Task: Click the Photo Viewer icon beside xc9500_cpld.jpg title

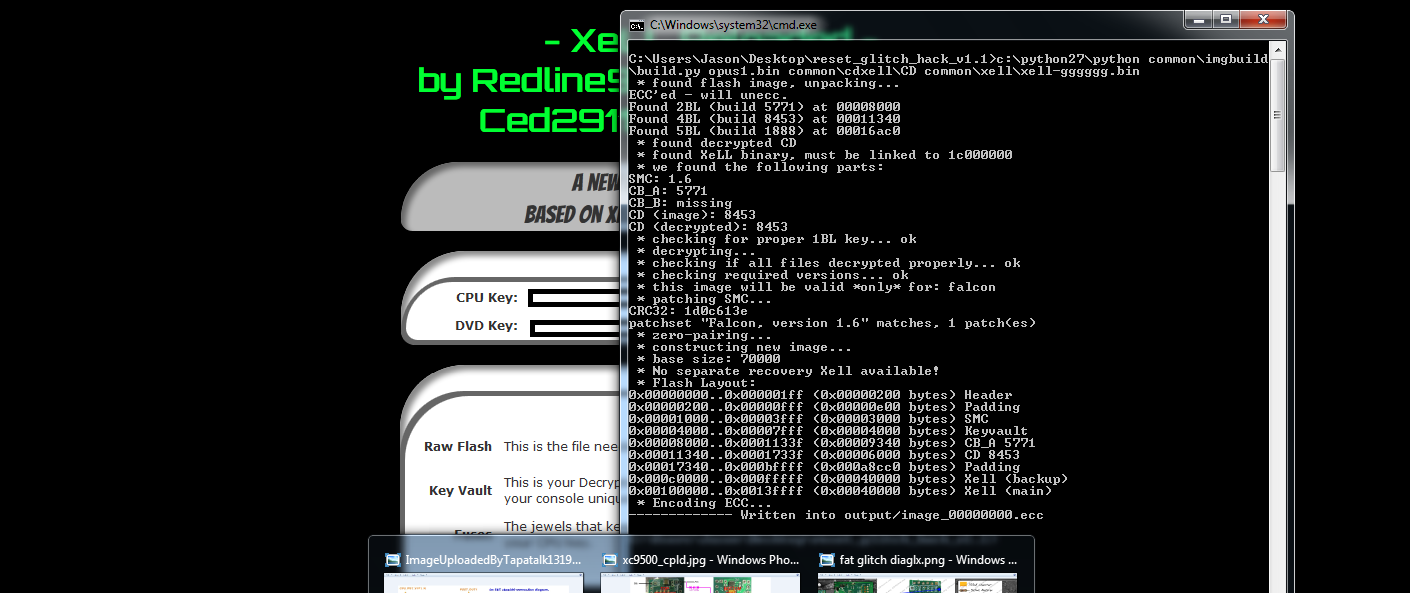Action: tap(609, 560)
